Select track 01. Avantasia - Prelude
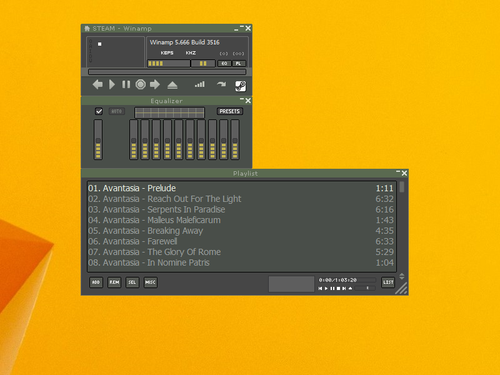The height and width of the screenshot is (375, 500). 241,188
